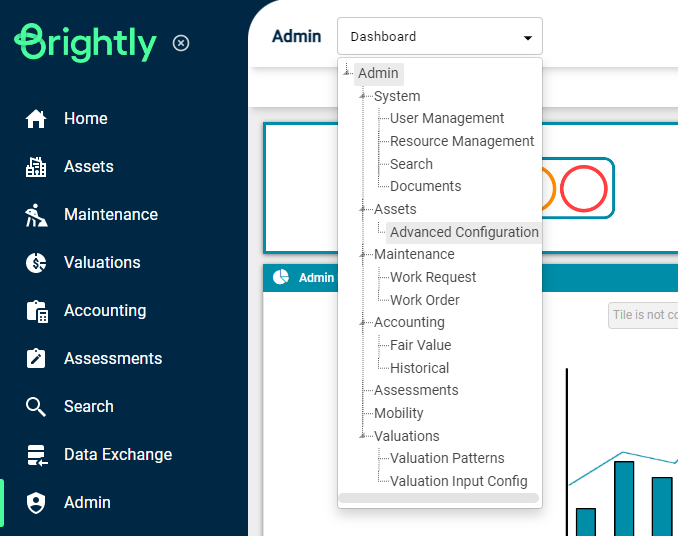The height and width of the screenshot is (536, 678).
Task: Click the Assessments clipboard pencil icon
Action: coord(36,358)
